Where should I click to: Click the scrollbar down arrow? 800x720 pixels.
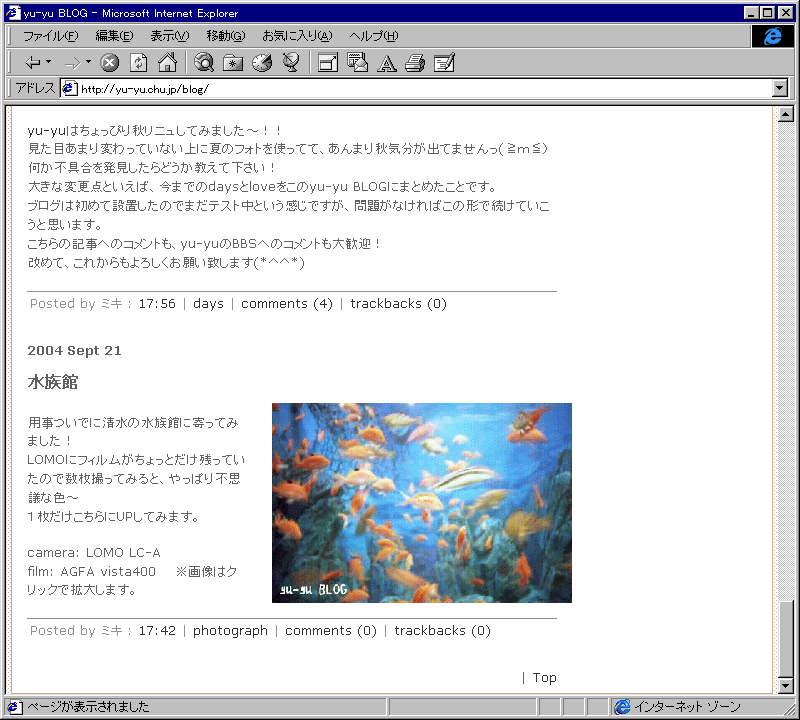tap(786, 685)
